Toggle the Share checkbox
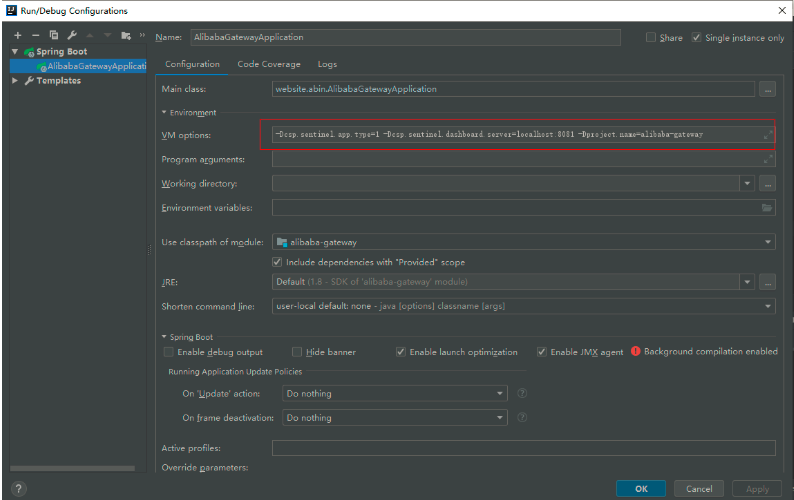Image resolution: width=794 pixels, height=500 pixels. pos(651,37)
